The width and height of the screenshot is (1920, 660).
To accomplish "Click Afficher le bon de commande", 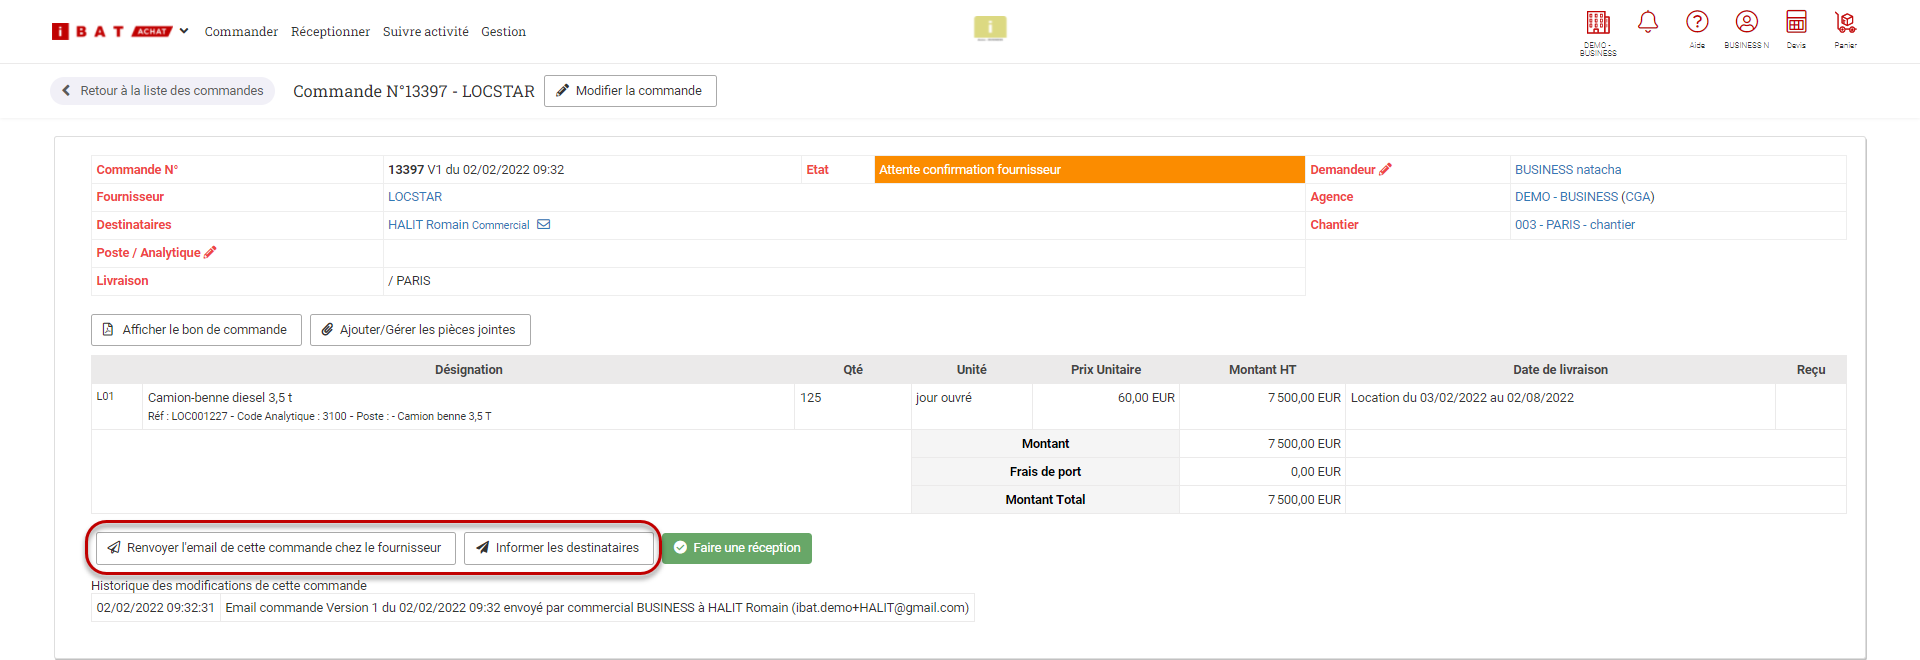I will pos(196,330).
